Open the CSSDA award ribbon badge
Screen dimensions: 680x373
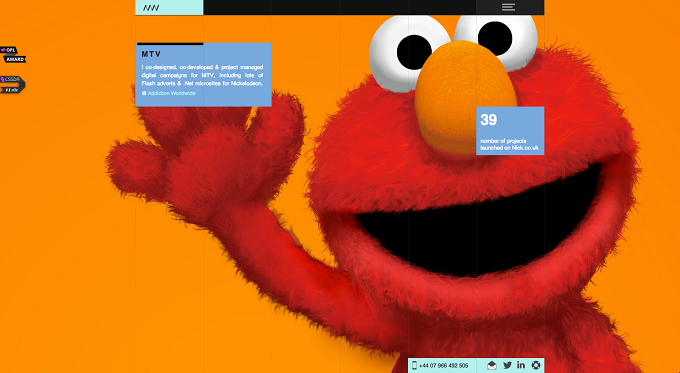[12, 84]
